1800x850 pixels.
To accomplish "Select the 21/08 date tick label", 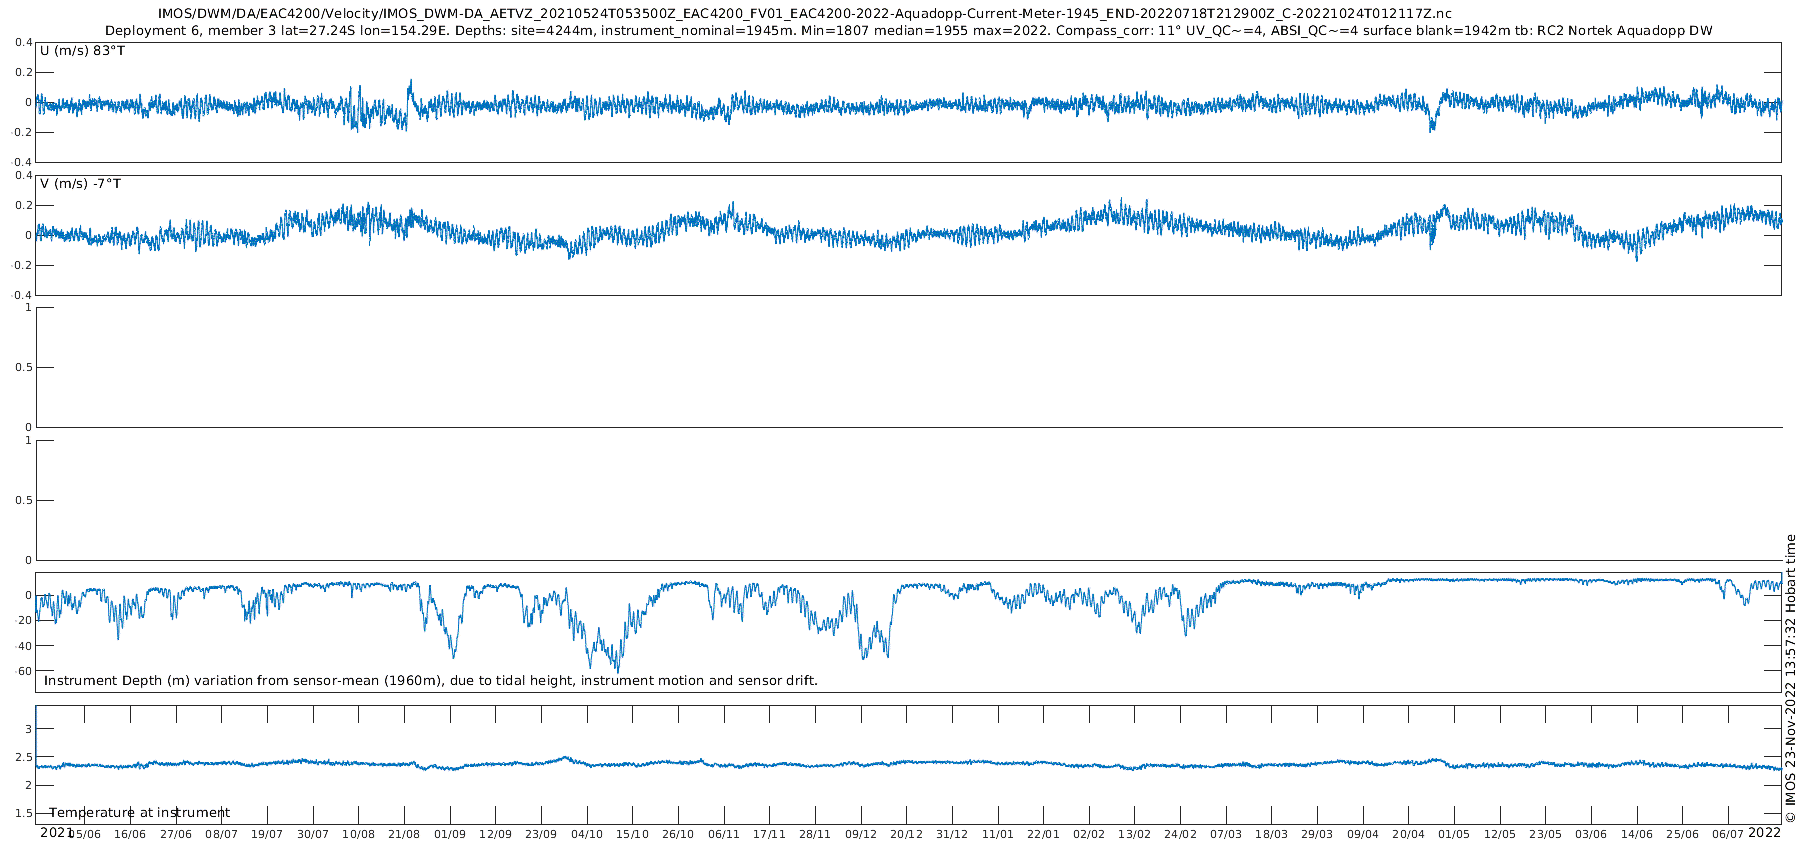I will [x=404, y=834].
